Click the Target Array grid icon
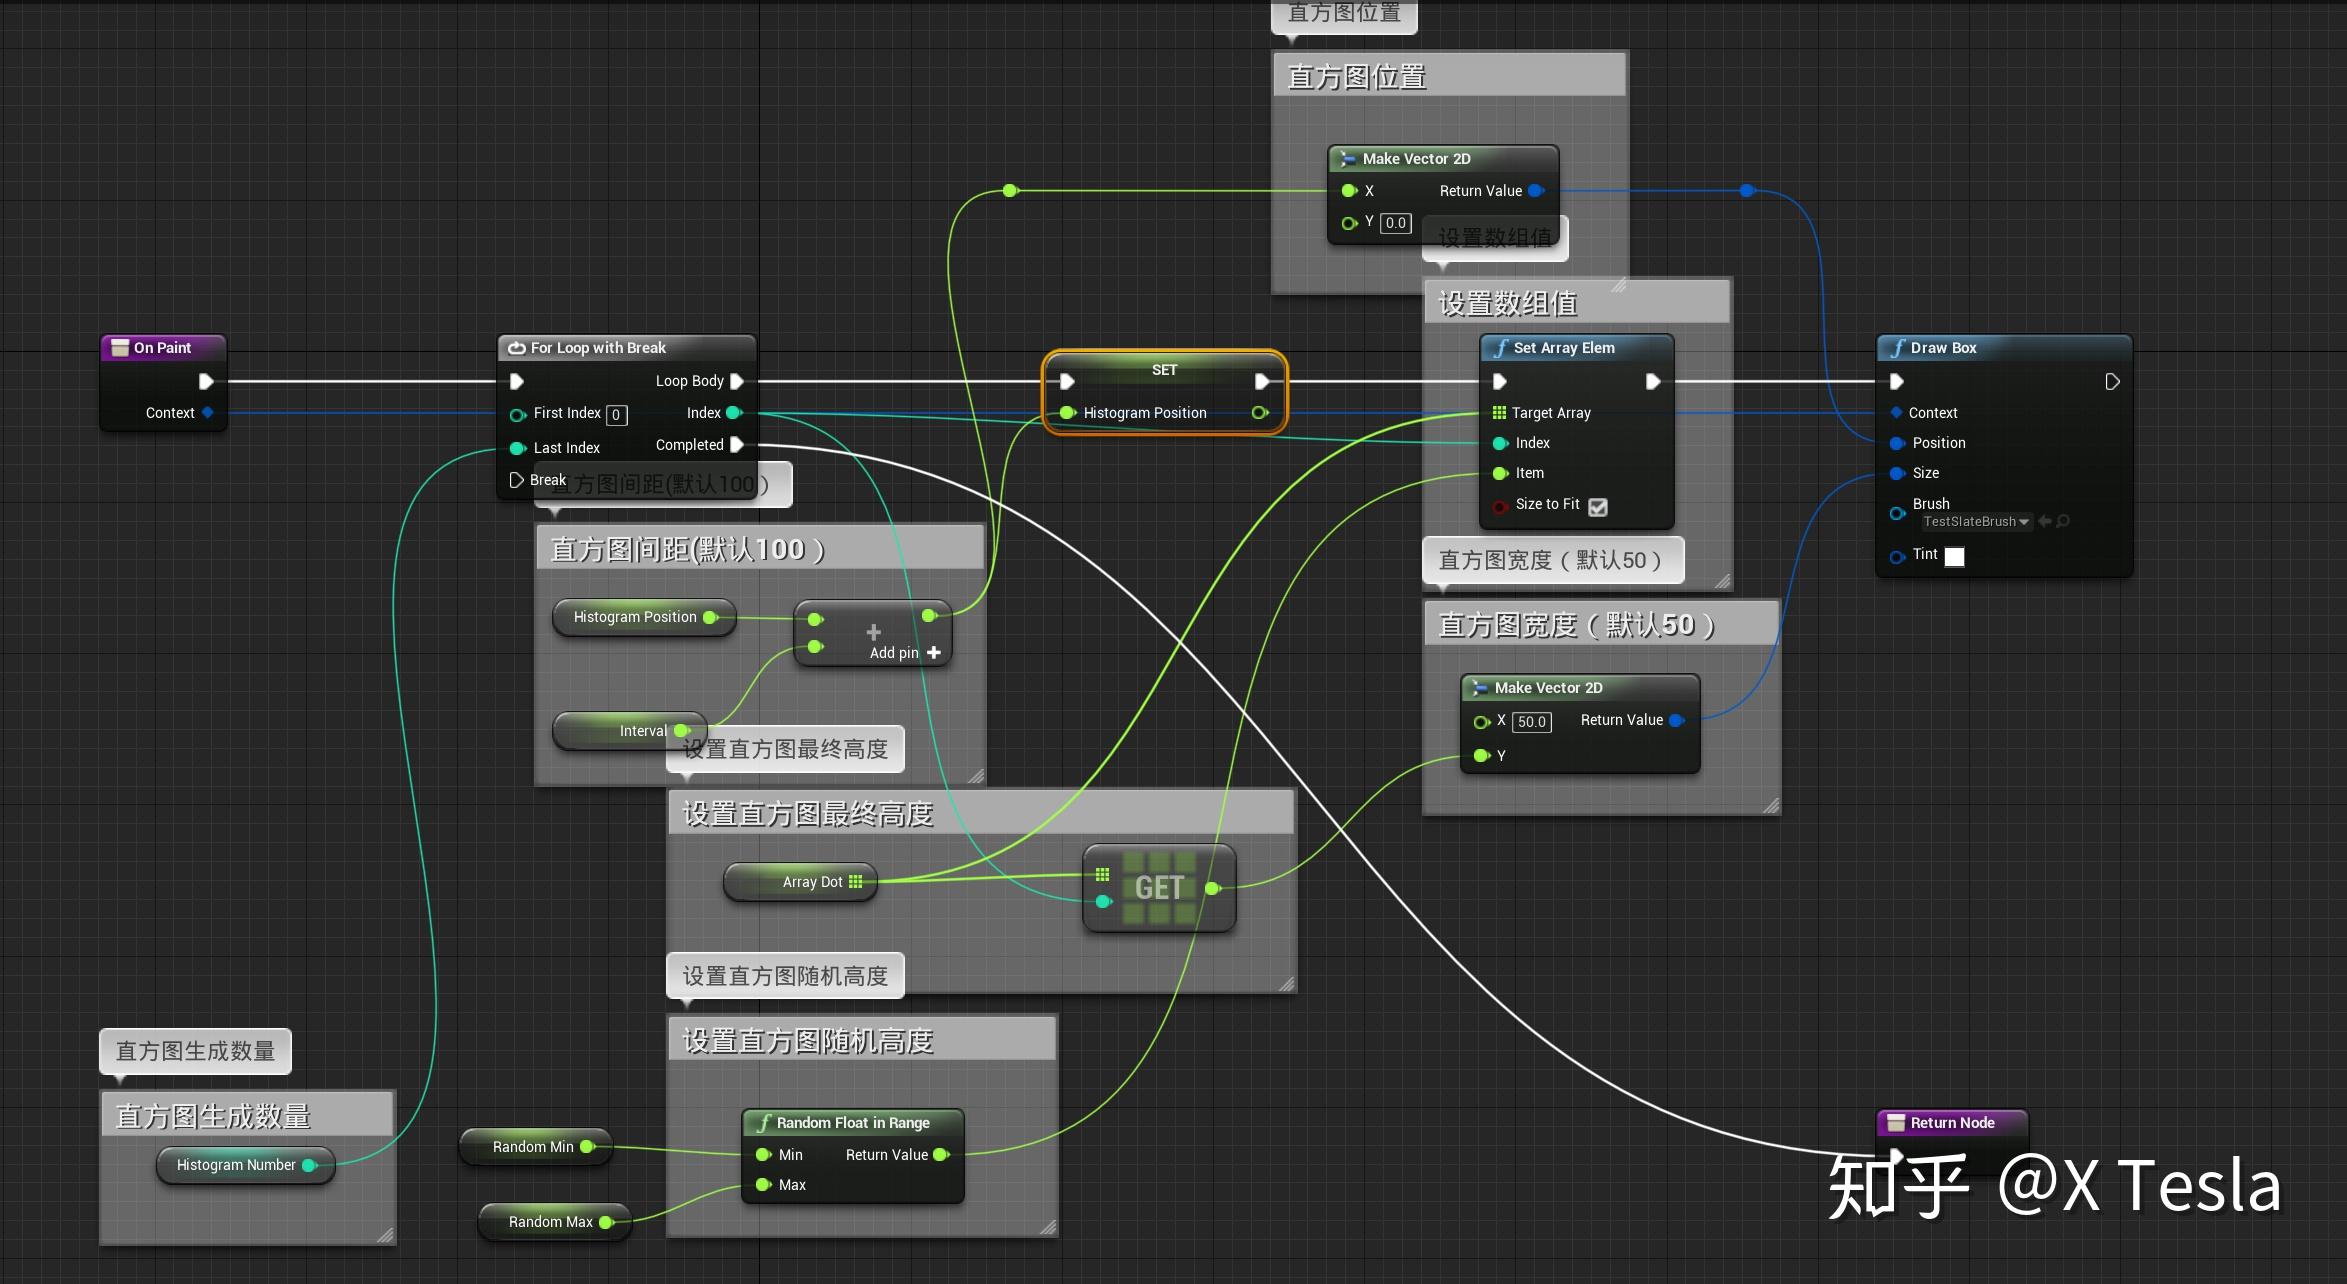The height and width of the screenshot is (1284, 2347). (x=1499, y=412)
